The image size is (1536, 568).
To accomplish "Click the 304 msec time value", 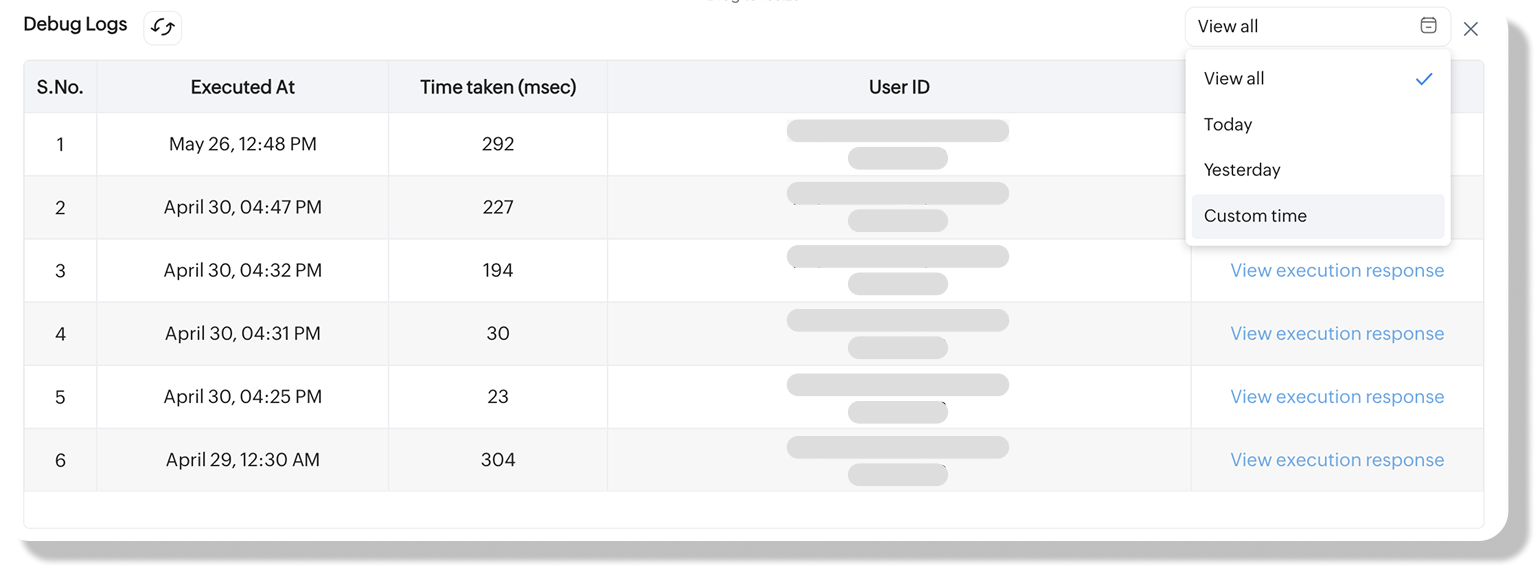I will click(498, 460).
